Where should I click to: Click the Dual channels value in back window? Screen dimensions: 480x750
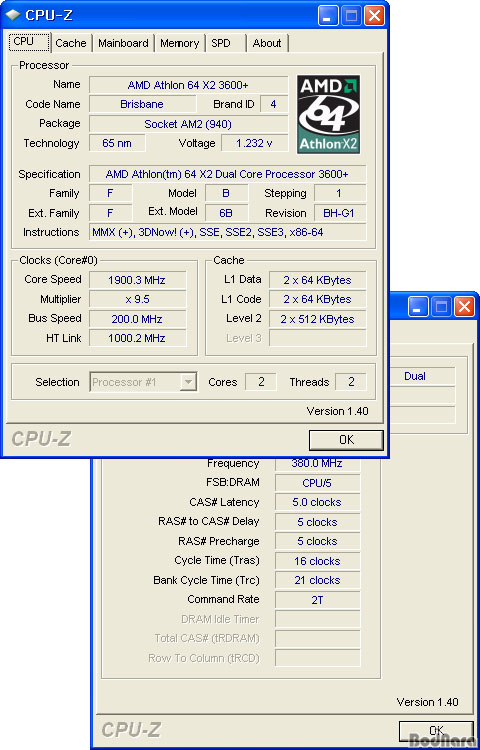(x=422, y=376)
